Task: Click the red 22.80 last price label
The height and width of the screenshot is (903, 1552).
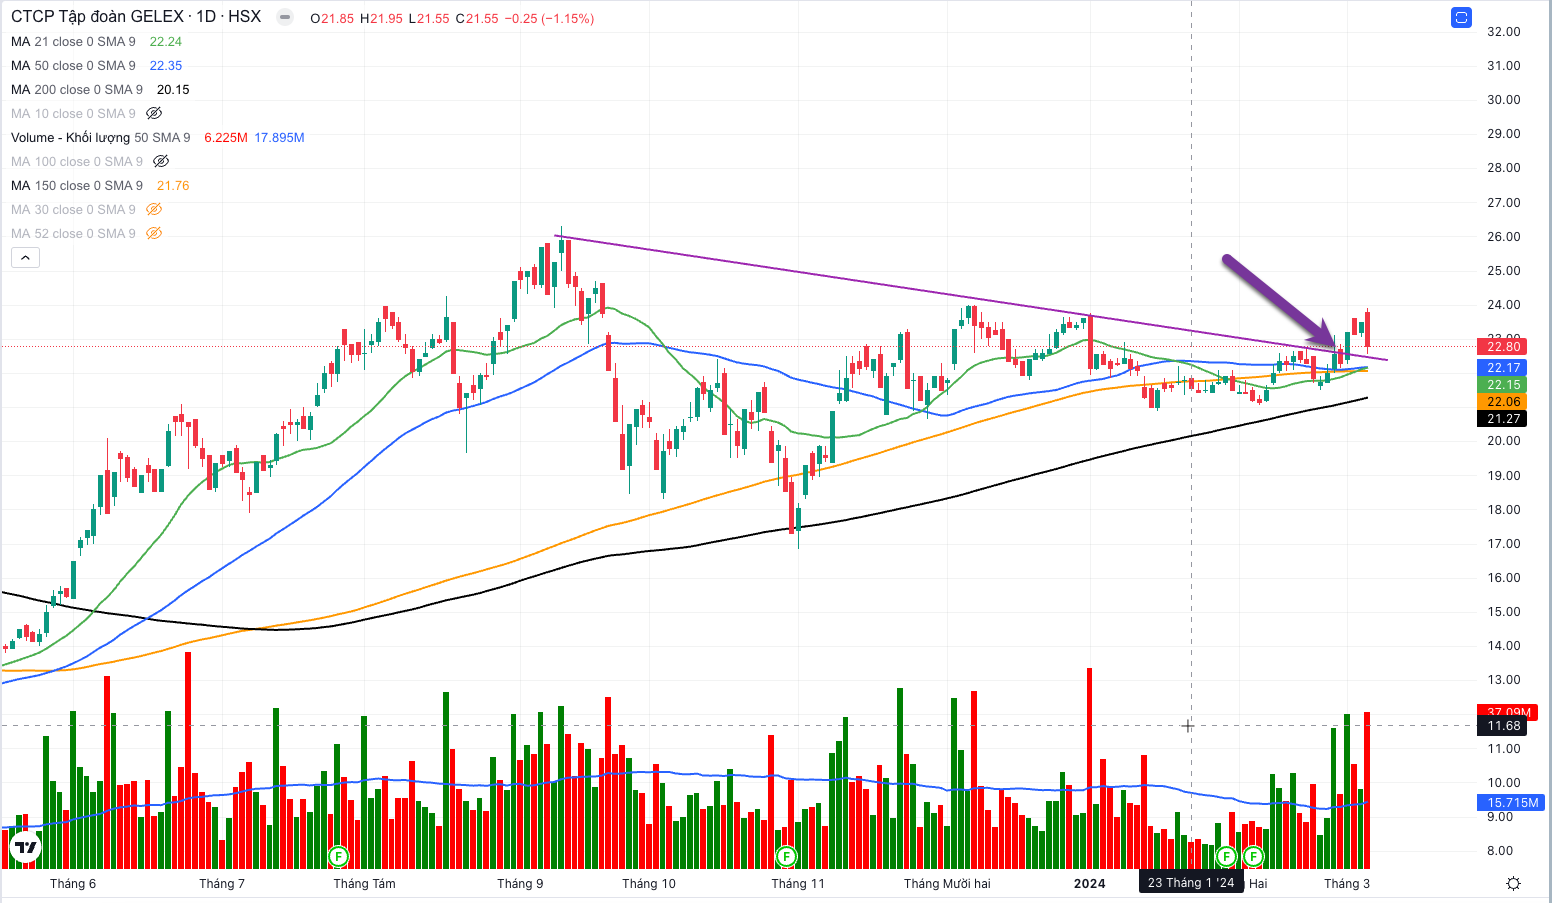Action: pos(1503,346)
